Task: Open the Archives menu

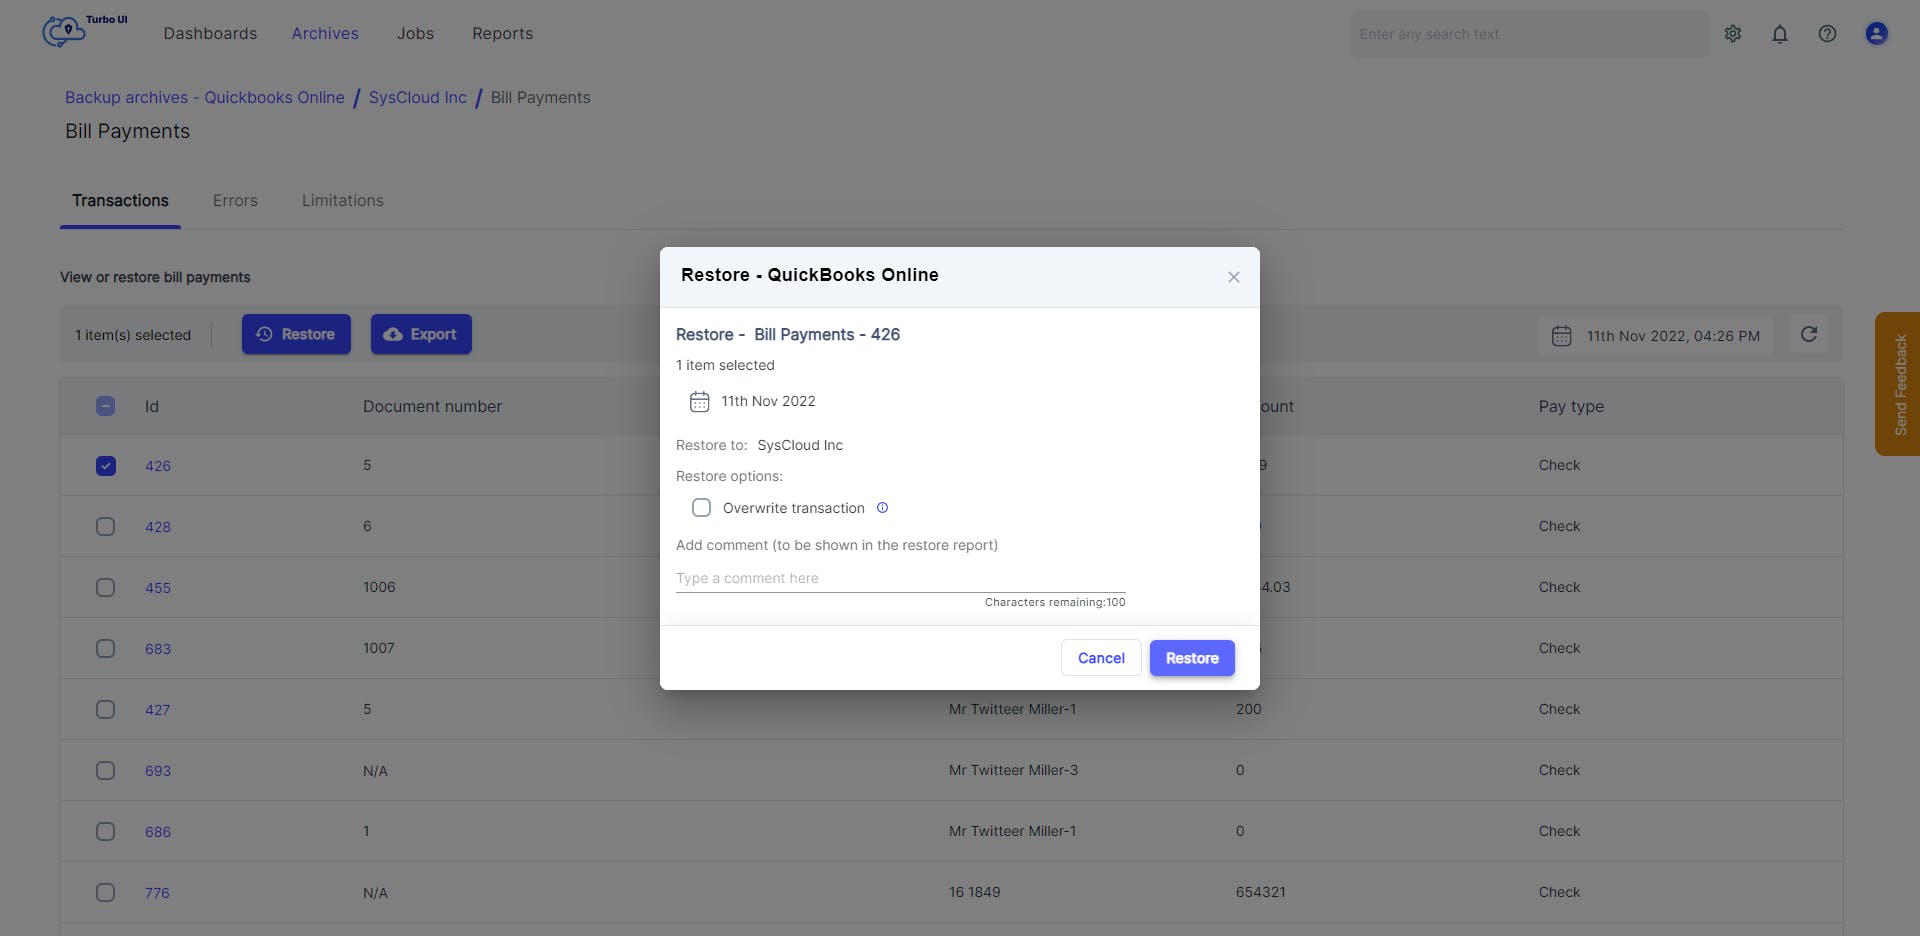Action: point(325,34)
